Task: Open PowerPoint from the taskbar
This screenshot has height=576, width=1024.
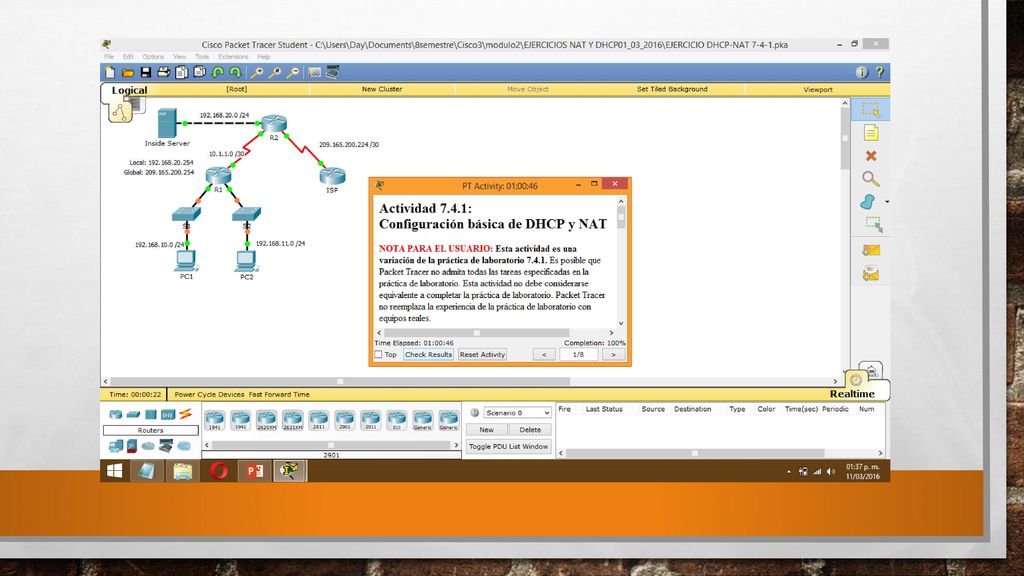Action: [254, 471]
